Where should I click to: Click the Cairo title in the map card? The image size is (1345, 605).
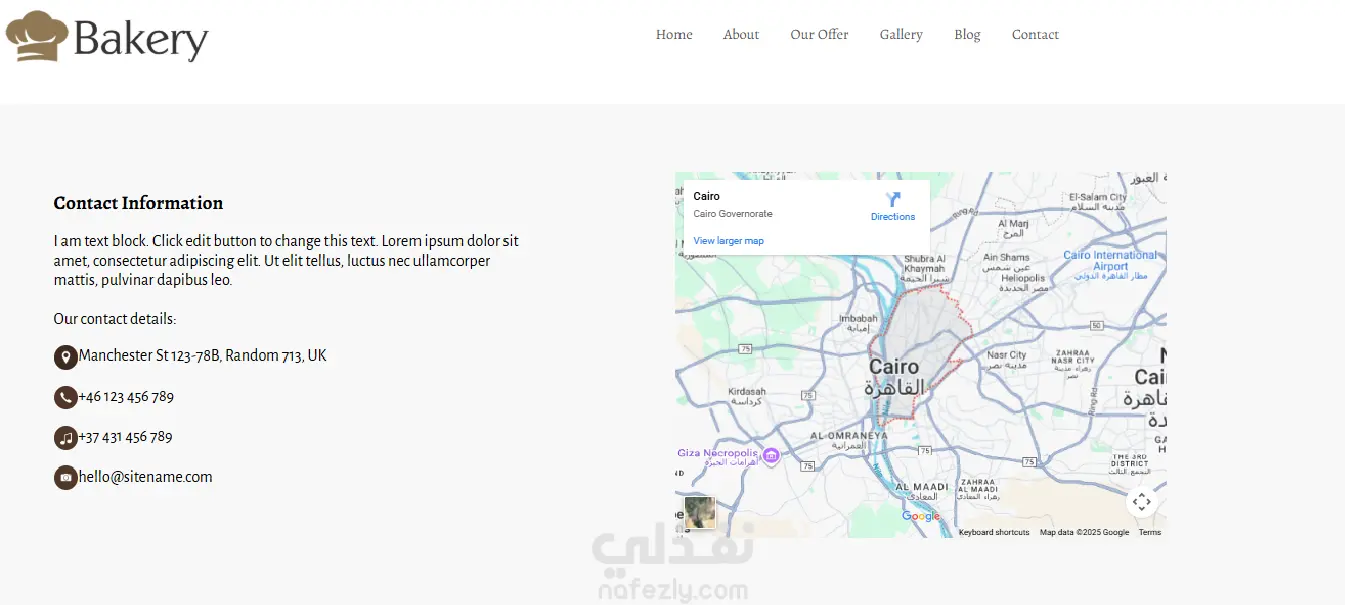(x=706, y=196)
